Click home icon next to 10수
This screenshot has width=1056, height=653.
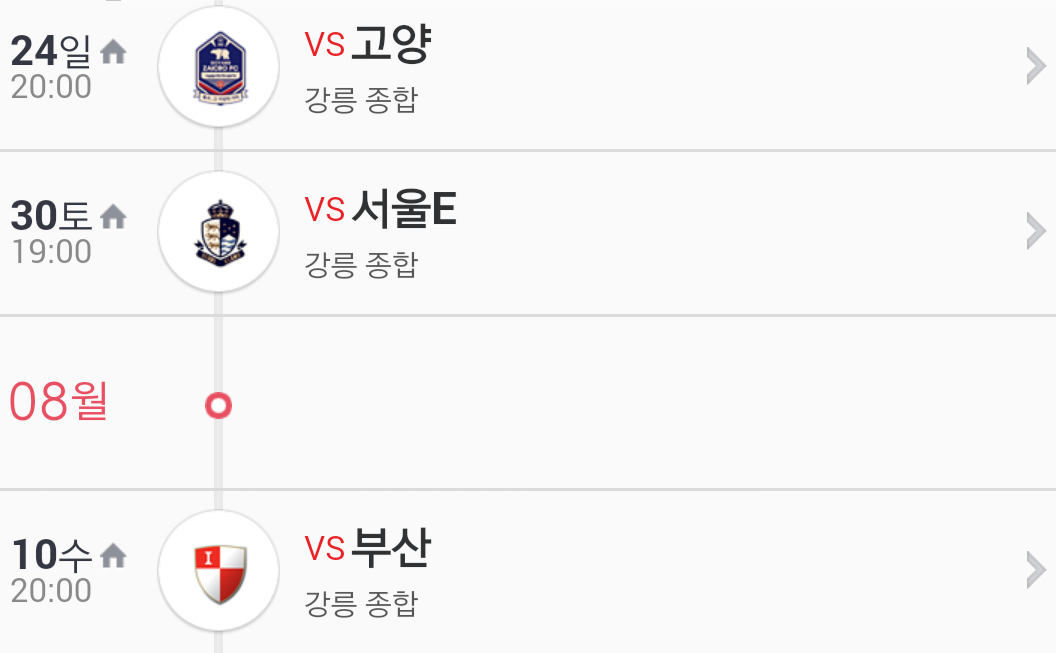pos(113,556)
